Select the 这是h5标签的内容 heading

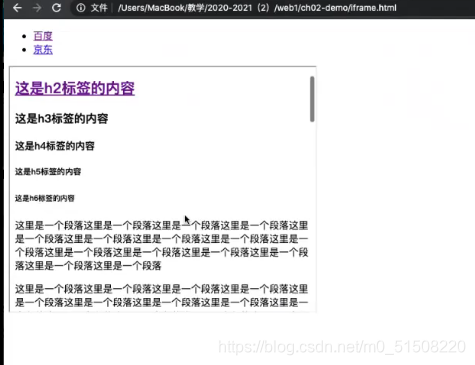(48, 172)
